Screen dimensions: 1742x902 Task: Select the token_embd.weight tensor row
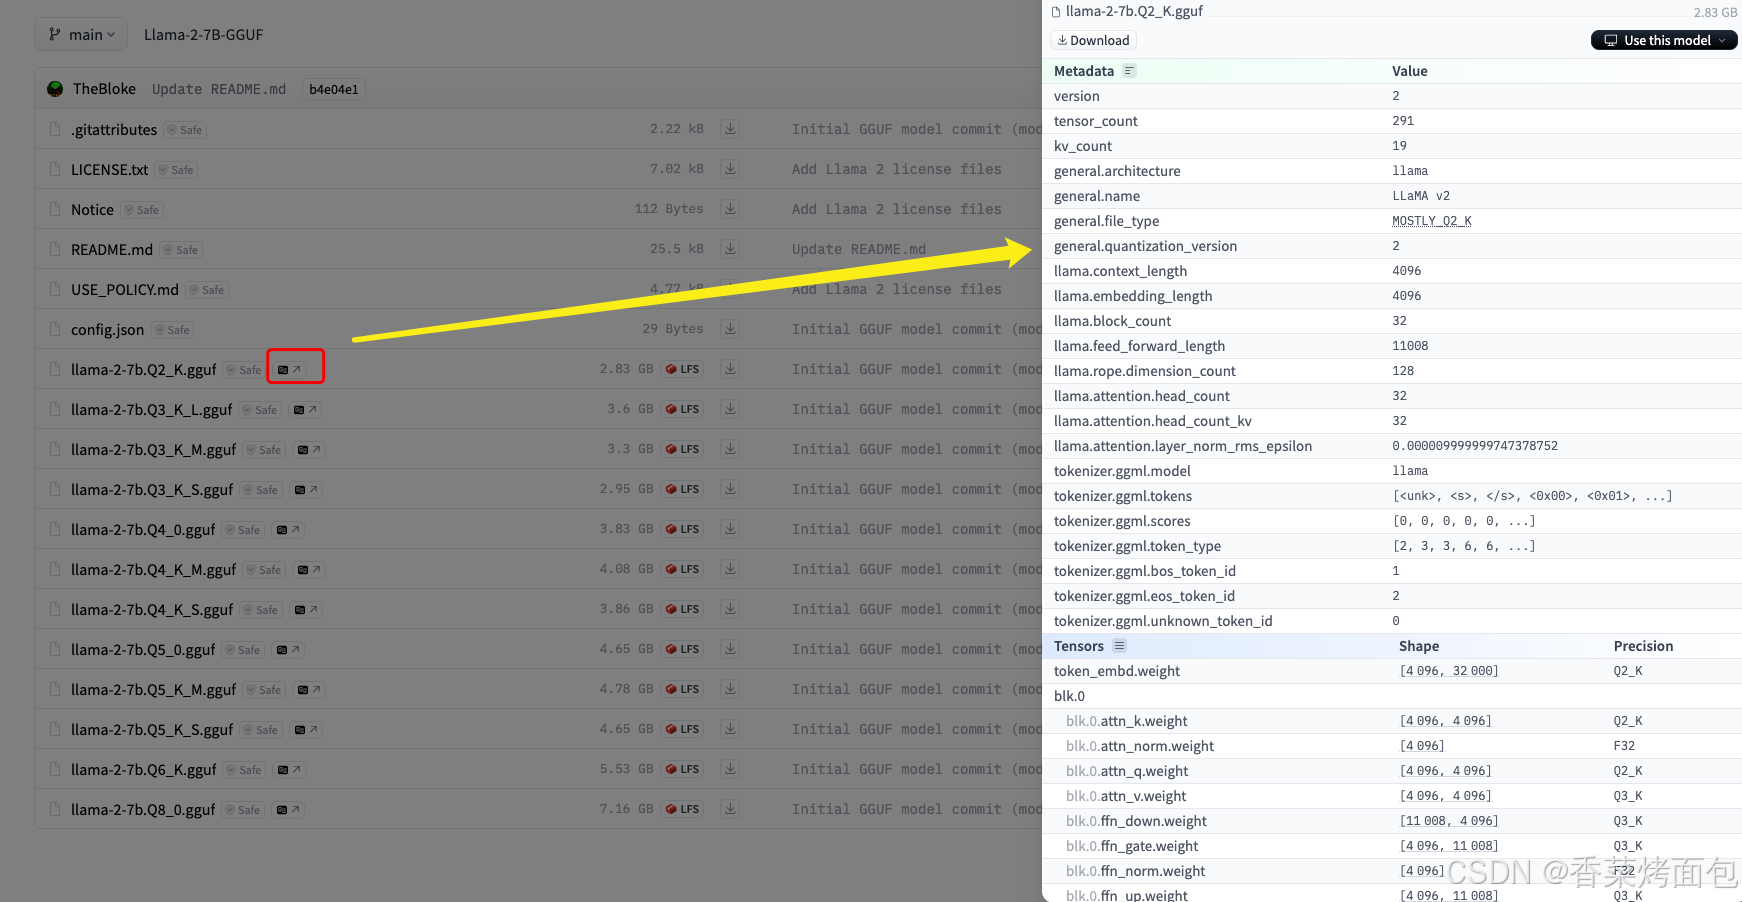pyautogui.click(x=1392, y=671)
